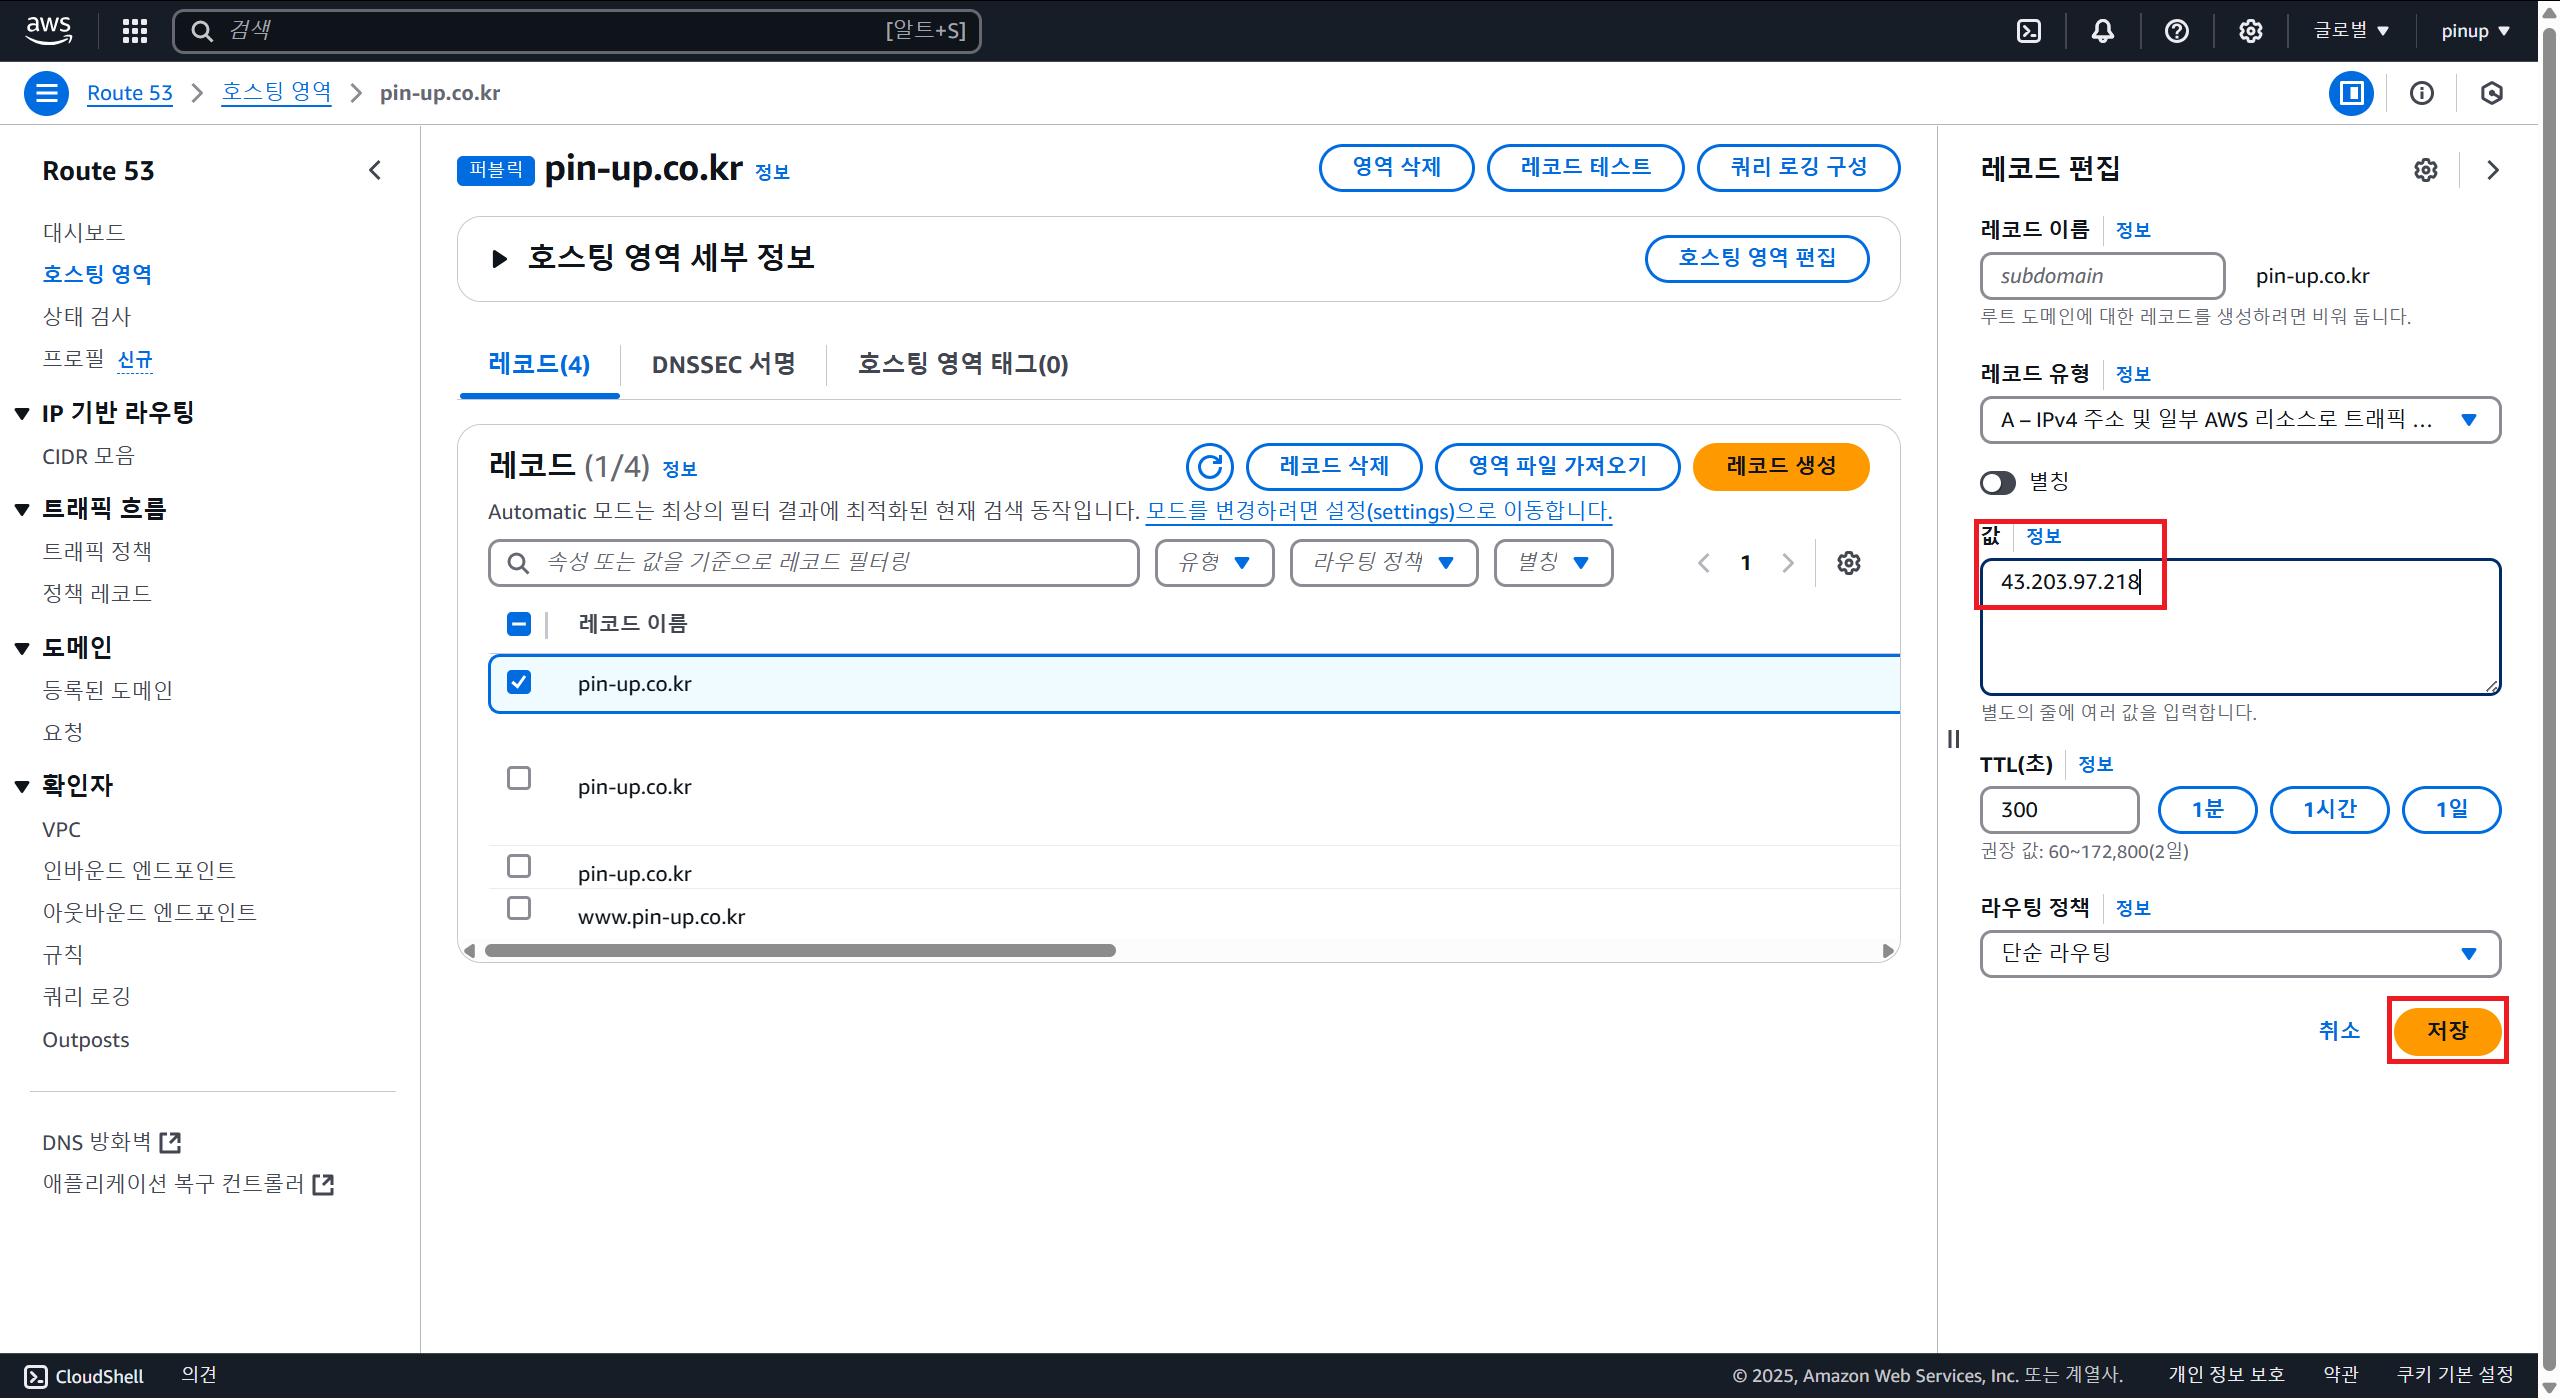Image resolution: width=2560 pixels, height=1398 pixels.
Task: Expand 호스팅 영역 세부 정보 section
Action: (499, 259)
